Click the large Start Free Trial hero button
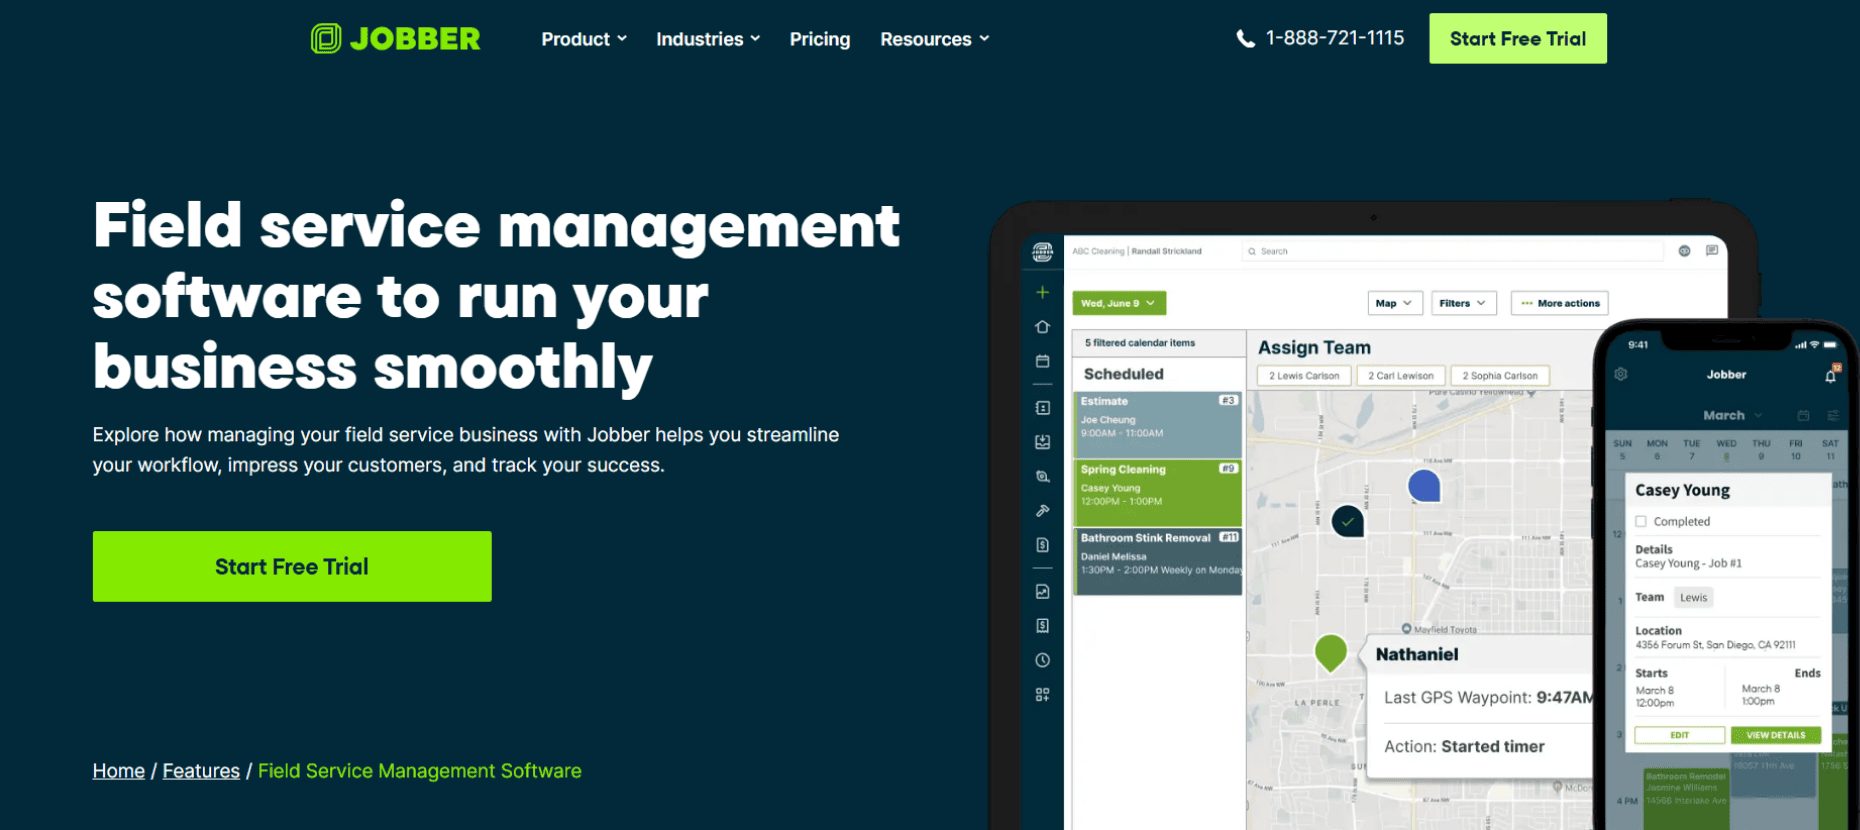 tap(292, 566)
